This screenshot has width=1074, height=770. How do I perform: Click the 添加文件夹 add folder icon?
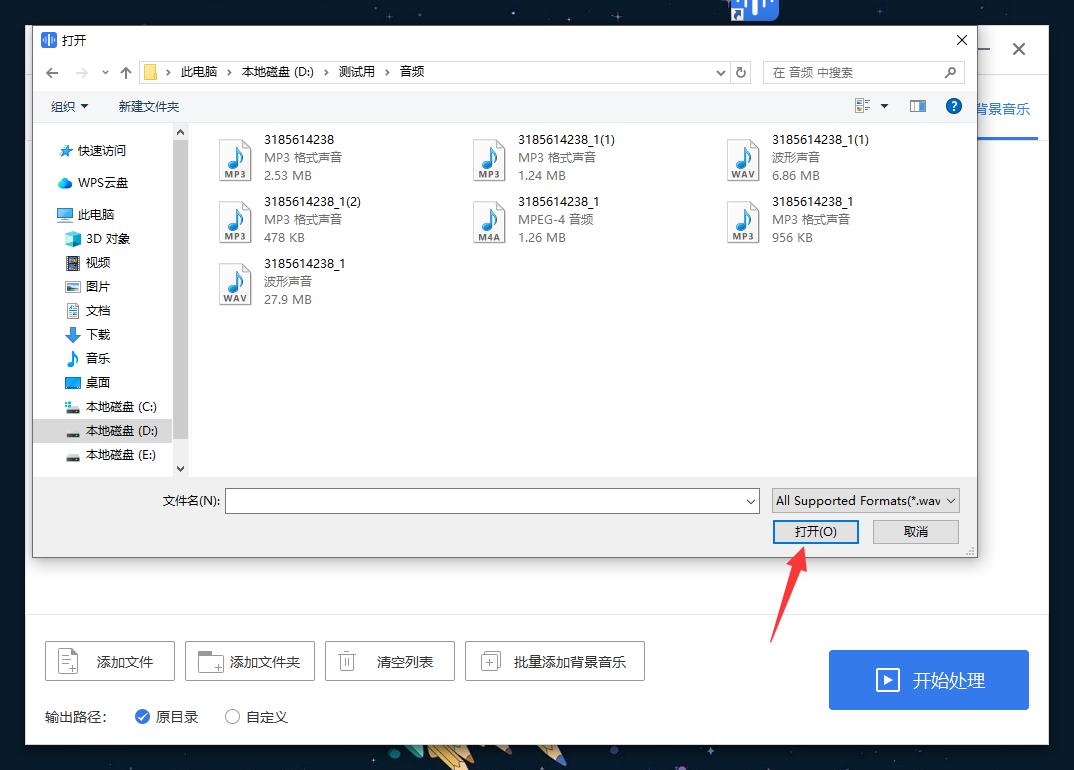(x=207, y=660)
